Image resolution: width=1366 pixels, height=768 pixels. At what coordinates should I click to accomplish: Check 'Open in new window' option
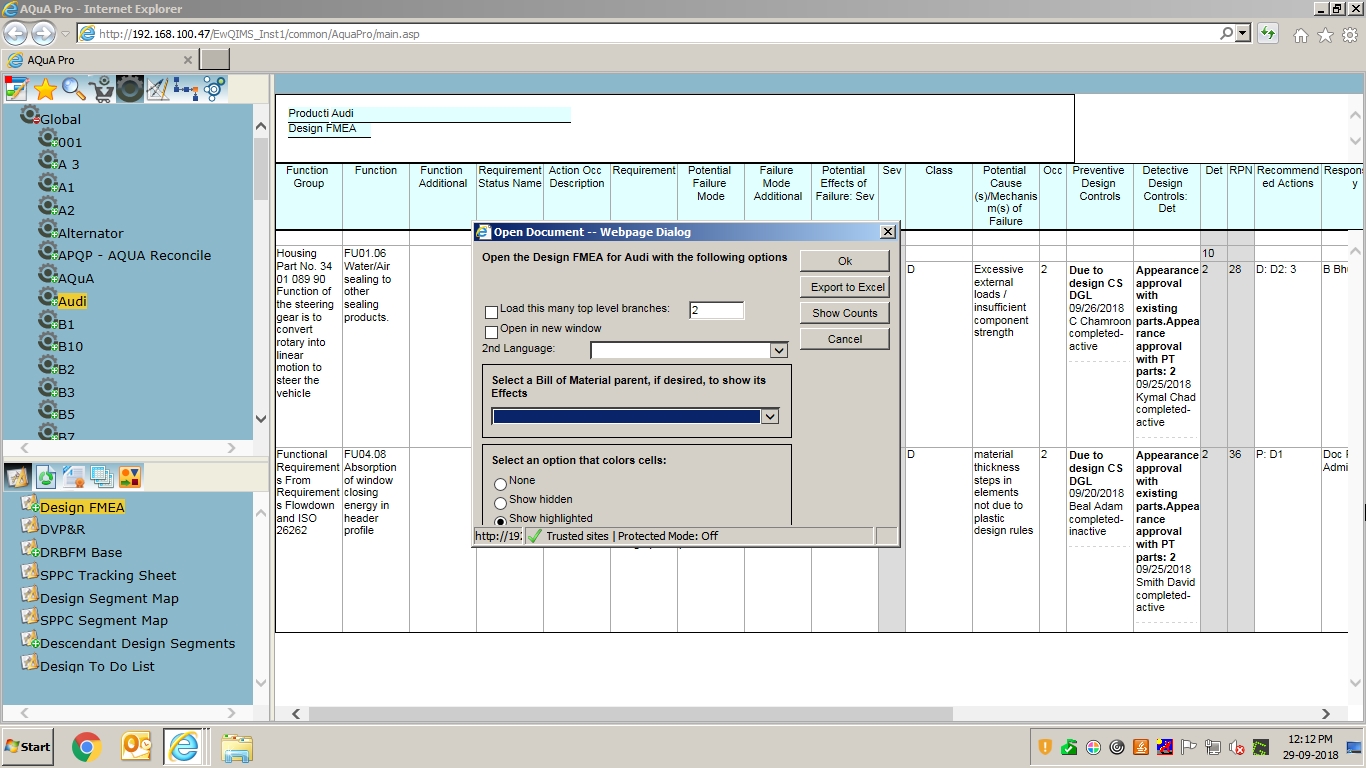click(x=491, y=332)
